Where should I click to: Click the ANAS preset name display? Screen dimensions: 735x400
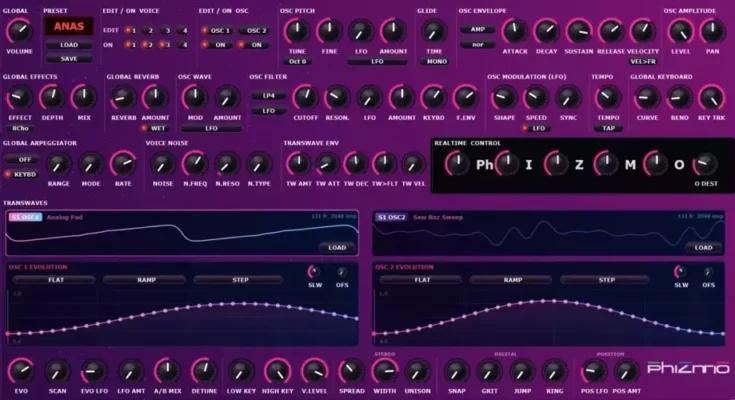coord(69,27)
